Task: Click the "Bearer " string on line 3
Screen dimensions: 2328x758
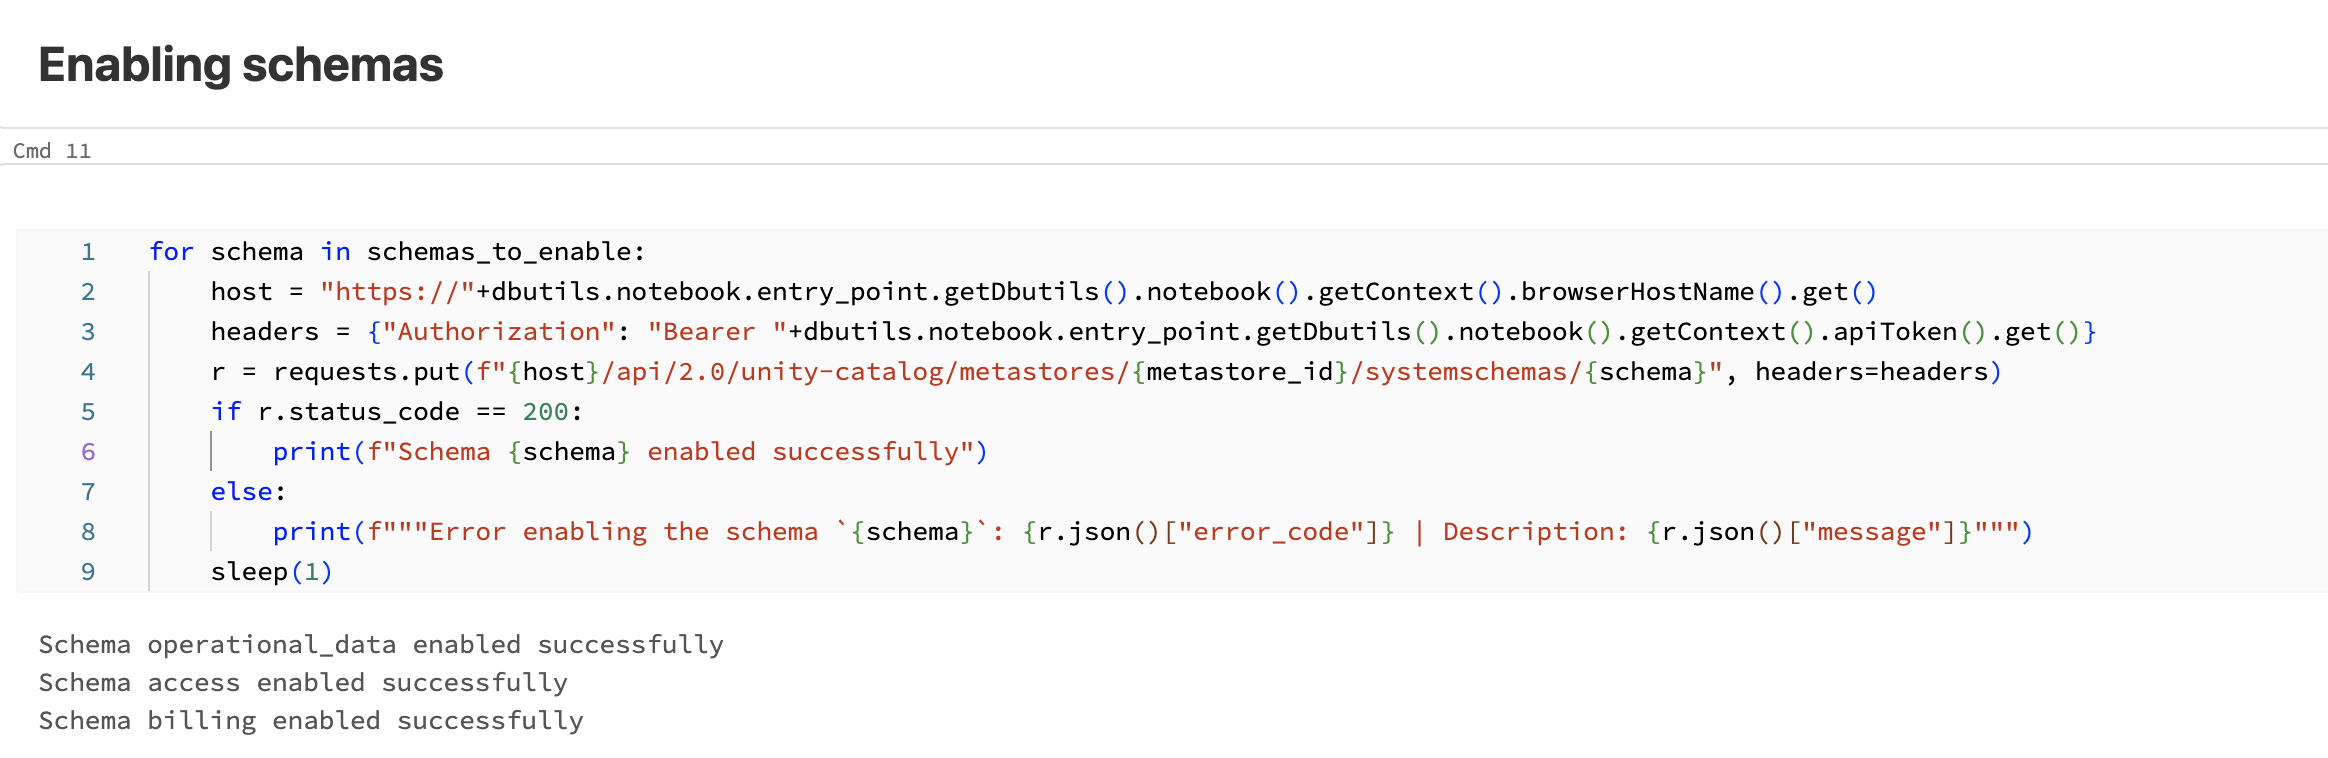Action: pyautogui.click(x=717, y=332)
